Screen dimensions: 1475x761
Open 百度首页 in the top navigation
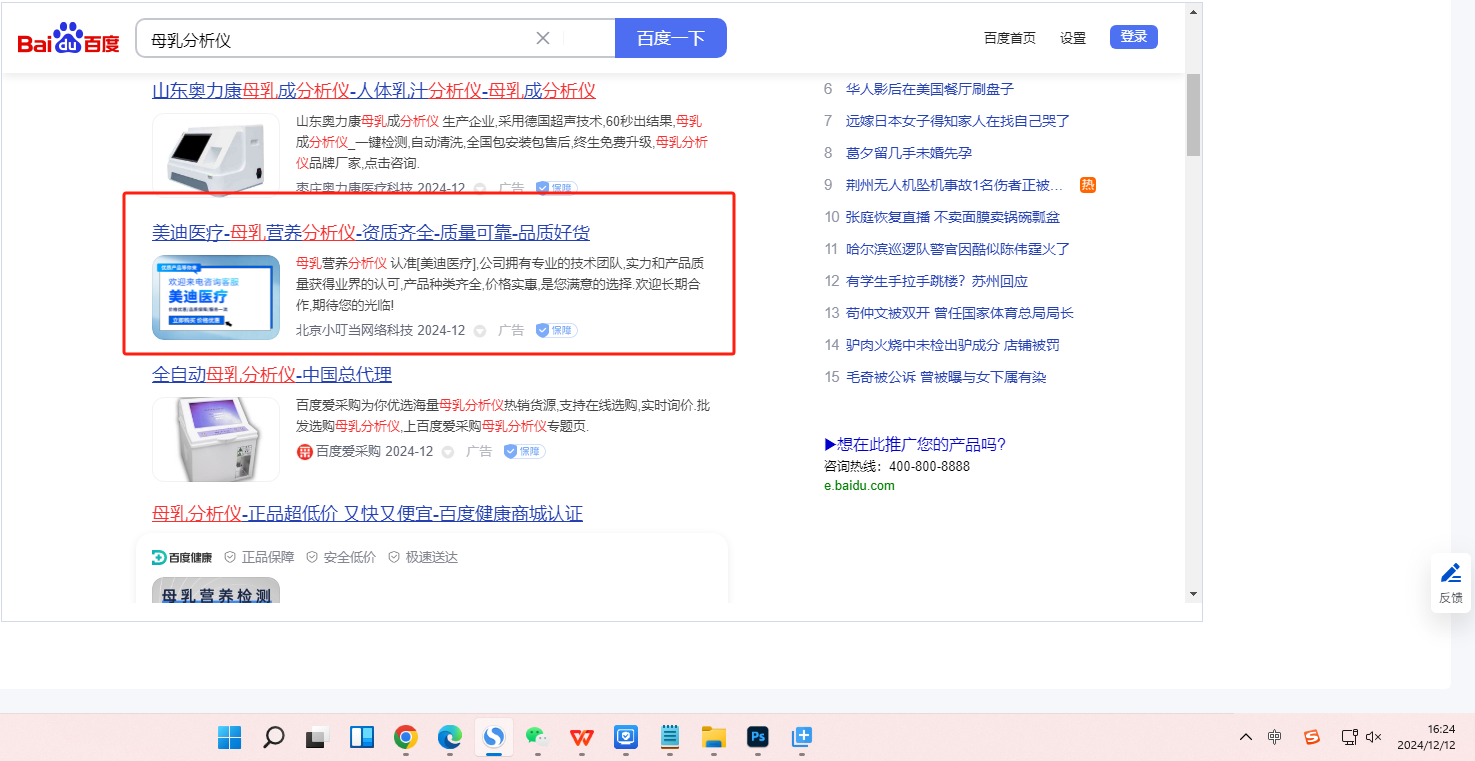[1009, 38]
